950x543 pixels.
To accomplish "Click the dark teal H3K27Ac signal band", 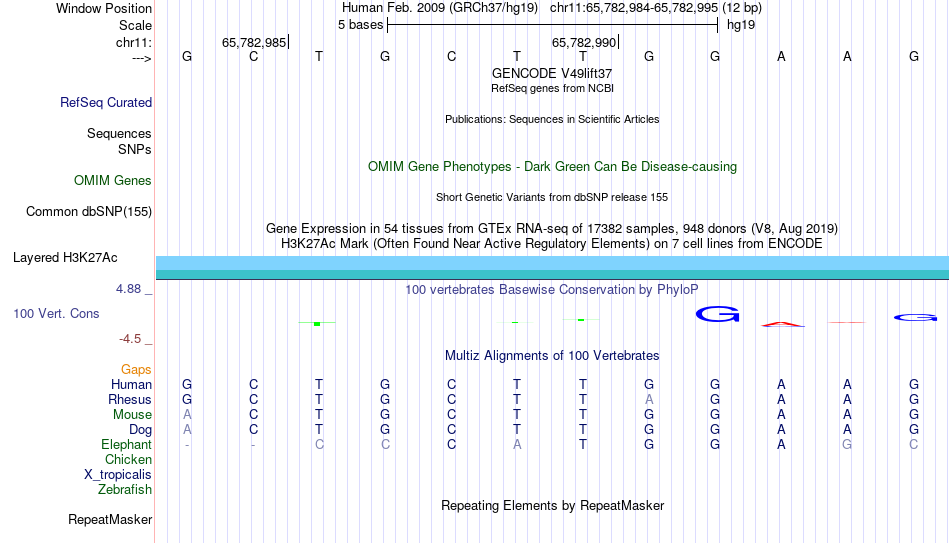I will click(x=552, y=275).
